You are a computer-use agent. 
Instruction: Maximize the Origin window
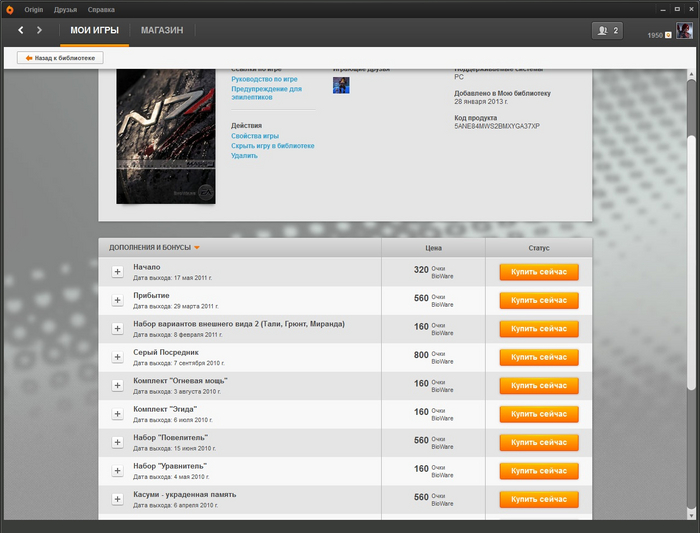pos(677,9)
